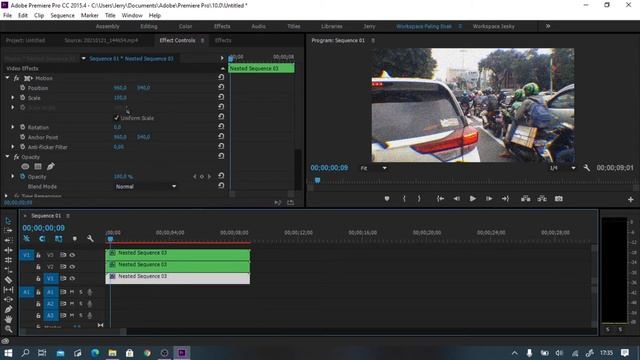Screen dimensions: 640x360
Task: Toggle Position stopwatch animation
Action: click(23, 88)
